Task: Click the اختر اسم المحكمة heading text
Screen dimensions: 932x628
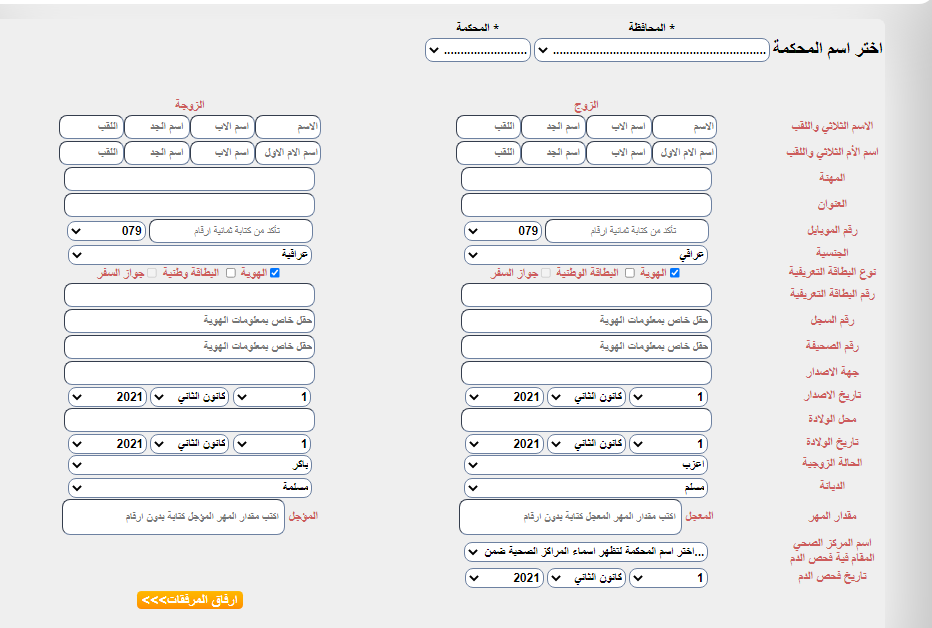Action: (x=827, y=49)
